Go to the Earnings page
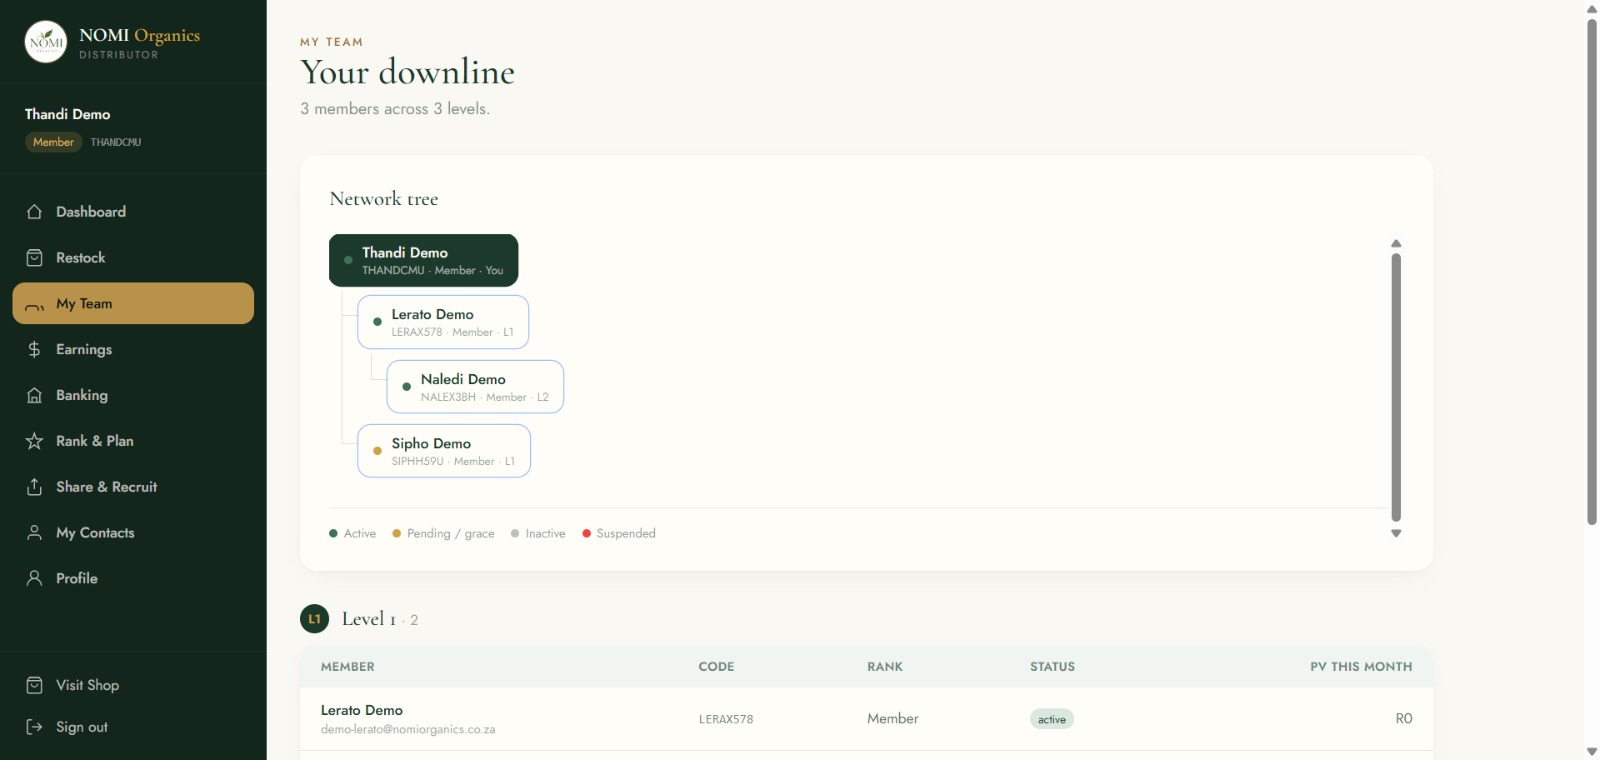Image resolution: width=1600 pixels, height=760 pixels. (x=133, y=349)
